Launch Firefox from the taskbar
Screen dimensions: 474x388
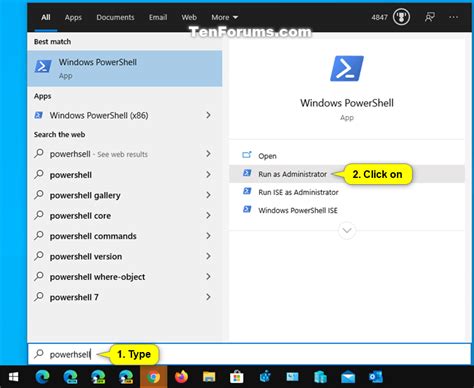click(x=181, y=377)
